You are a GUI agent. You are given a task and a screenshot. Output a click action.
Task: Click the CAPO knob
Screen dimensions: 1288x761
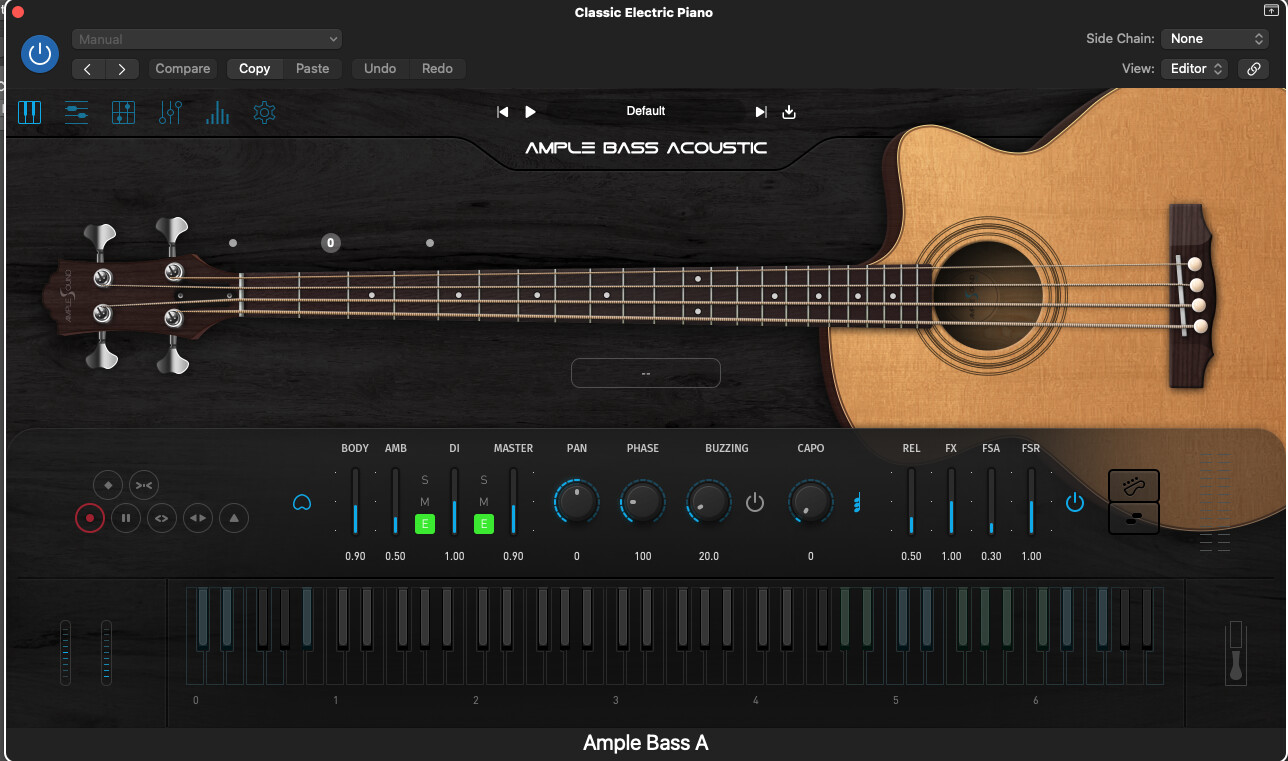coord(810,501)
